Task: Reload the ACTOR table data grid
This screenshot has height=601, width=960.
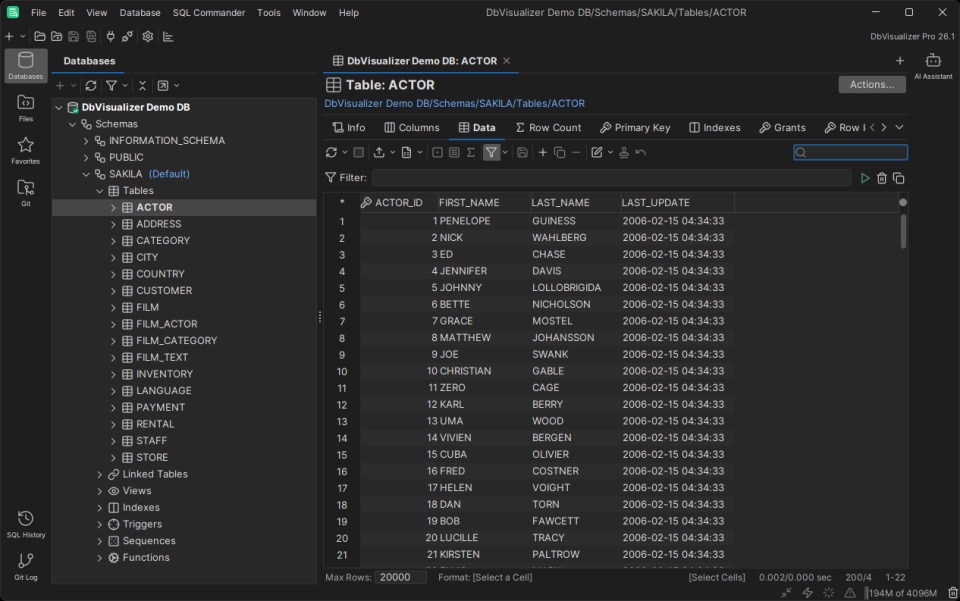Action: click(x=331, y=152)
